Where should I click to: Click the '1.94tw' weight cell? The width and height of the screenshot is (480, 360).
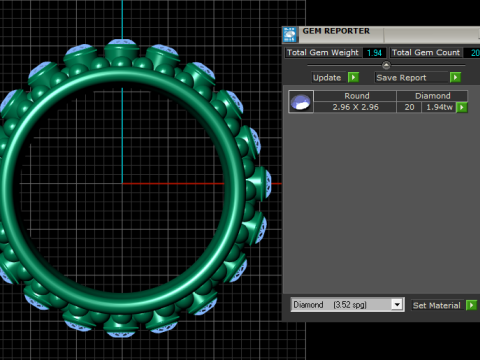pyautogui.click(x=439, y=107)
